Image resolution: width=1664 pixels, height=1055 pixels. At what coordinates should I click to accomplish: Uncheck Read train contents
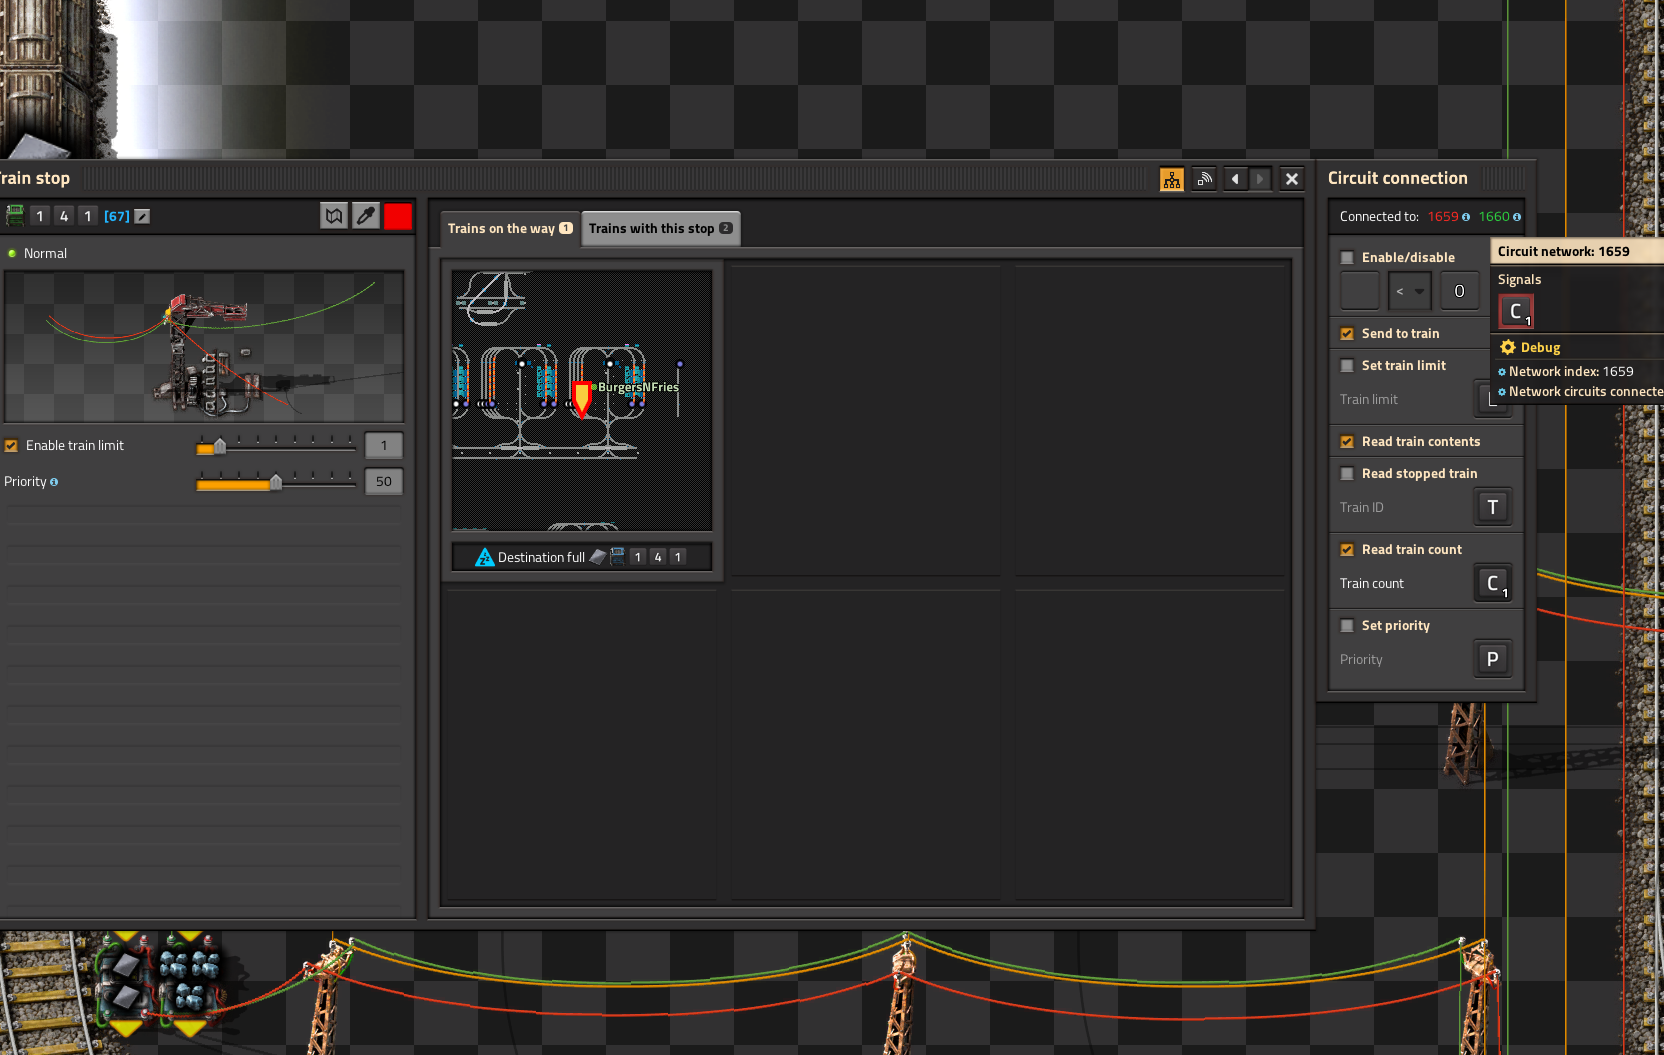[1347, 442]
